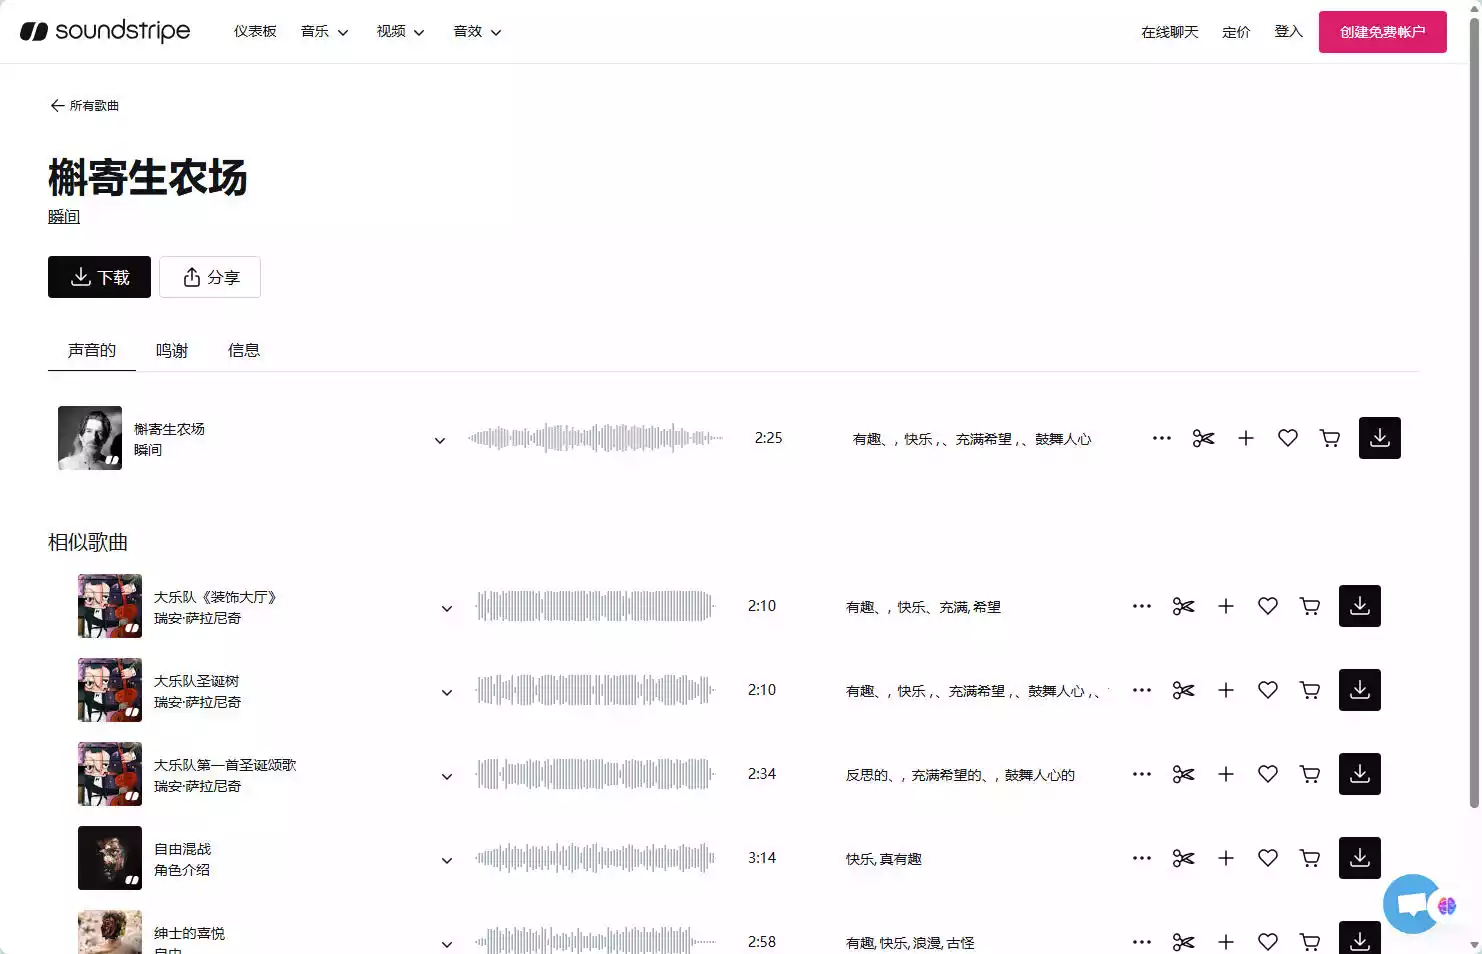Add 大乐队第一首圣诞颂歌 with plus icon
This screenshot has width=1482, height=954.
click(x=1226, y=774)
